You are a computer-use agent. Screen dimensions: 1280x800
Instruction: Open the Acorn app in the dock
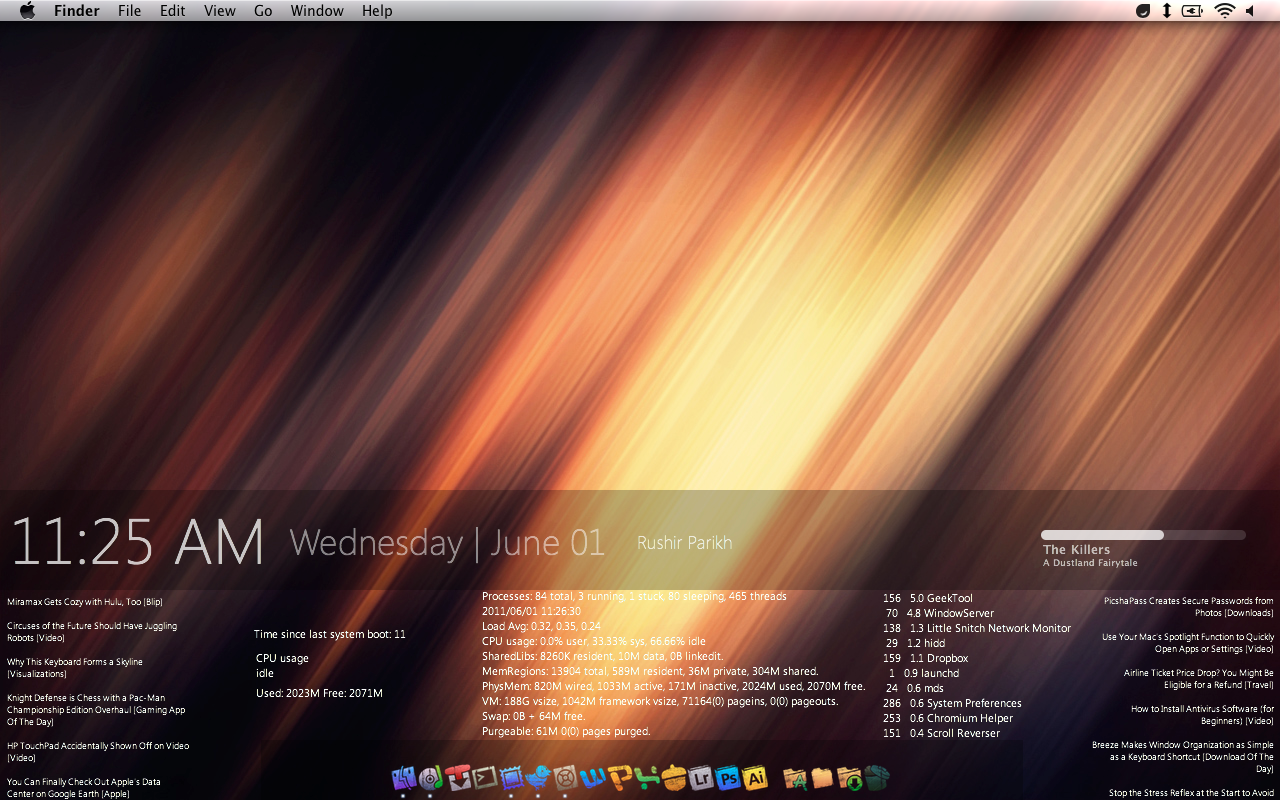(674, 777)
